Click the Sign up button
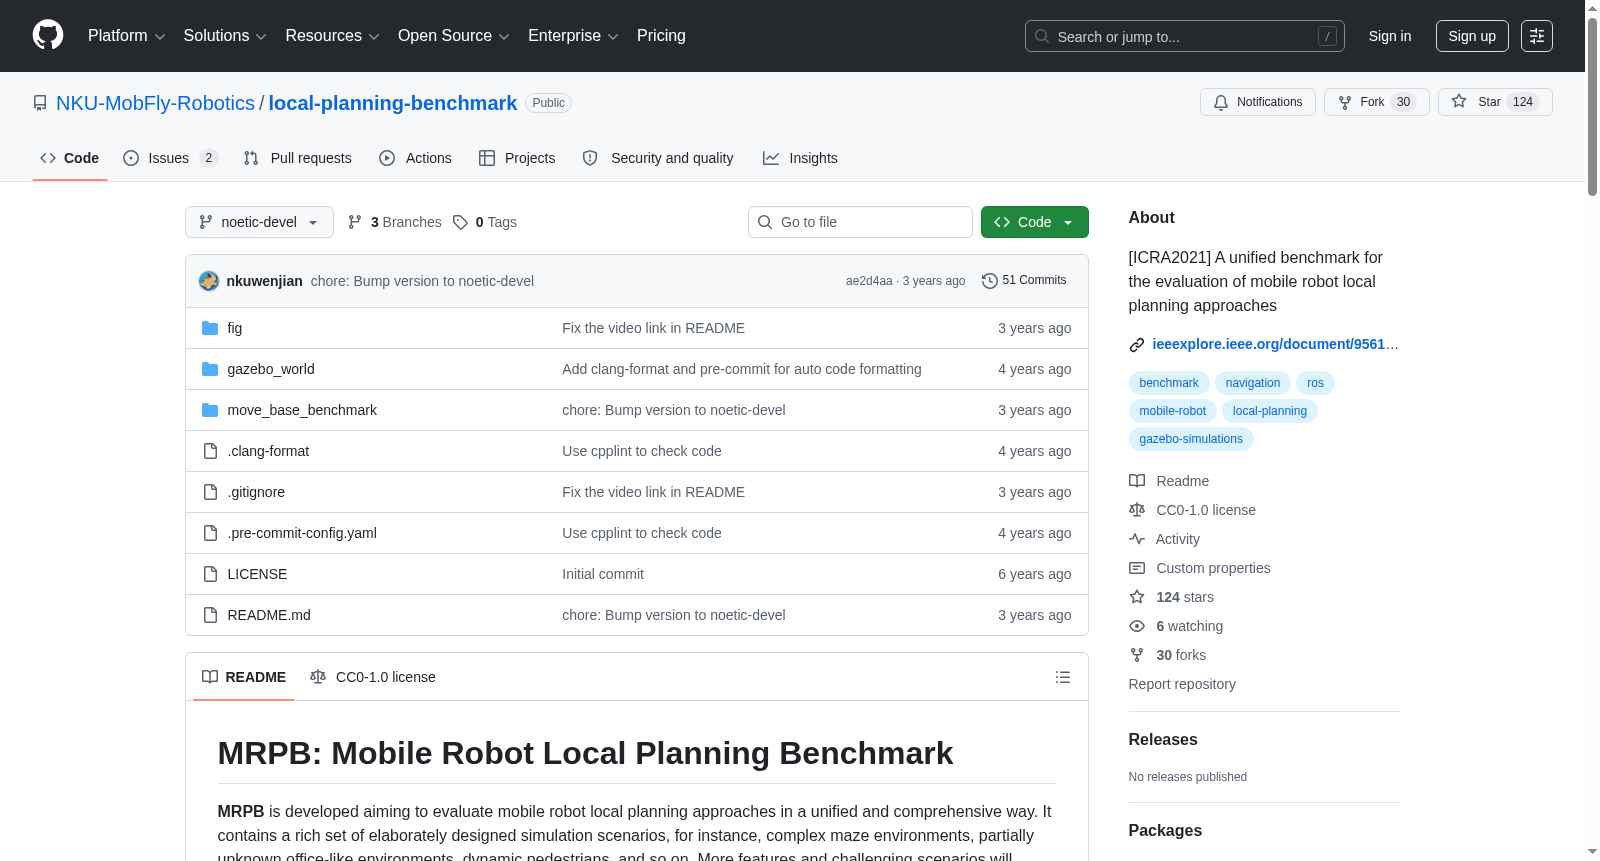The height and width of the screenshot is (861, 1600). click(x=1472, y=36)
